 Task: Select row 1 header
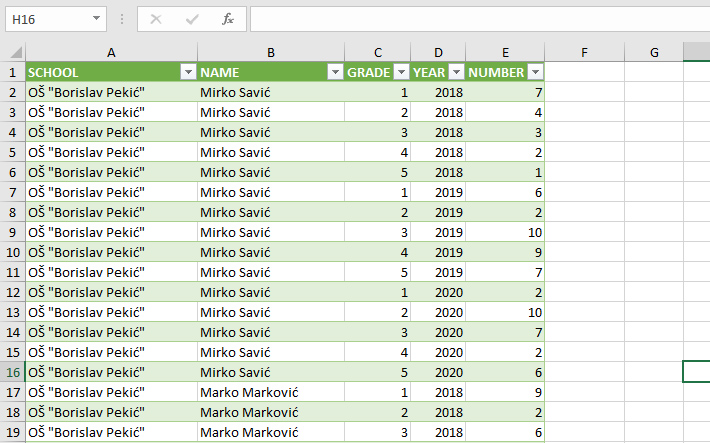click(13, 72)
